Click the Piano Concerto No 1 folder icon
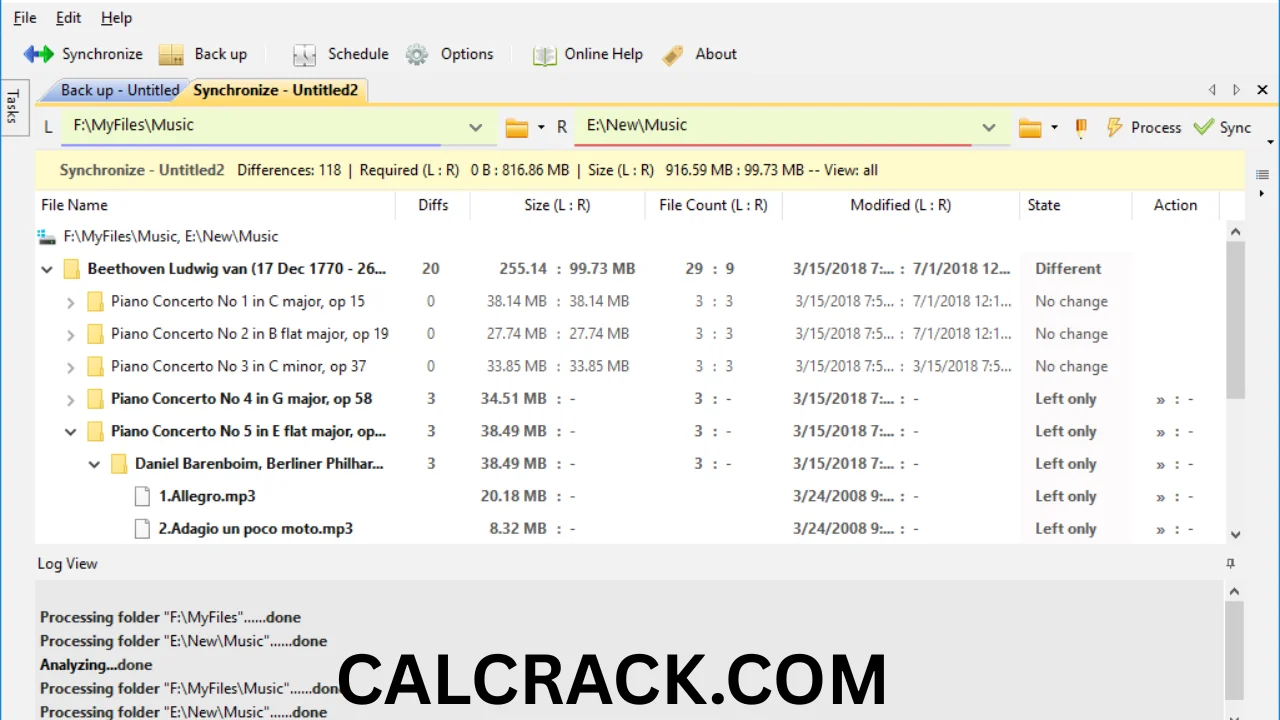The image size is (1280, 720). tap(95, 301)
